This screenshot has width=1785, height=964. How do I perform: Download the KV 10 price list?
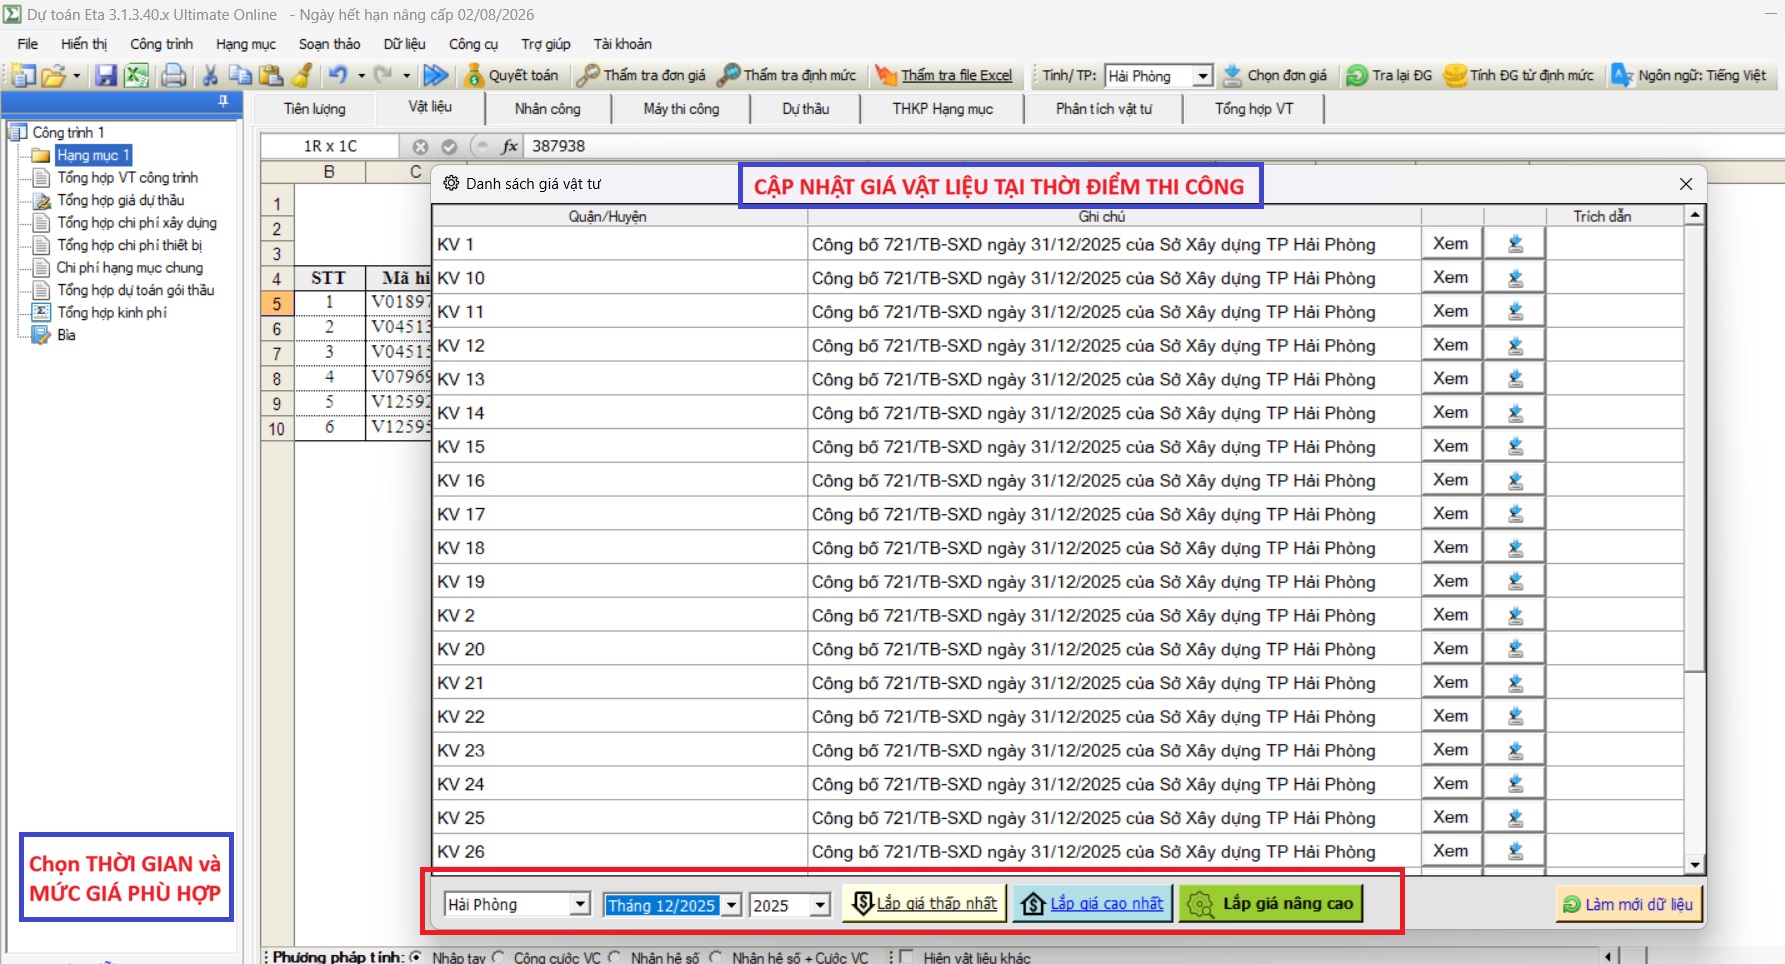click(x=1515, y=278)
